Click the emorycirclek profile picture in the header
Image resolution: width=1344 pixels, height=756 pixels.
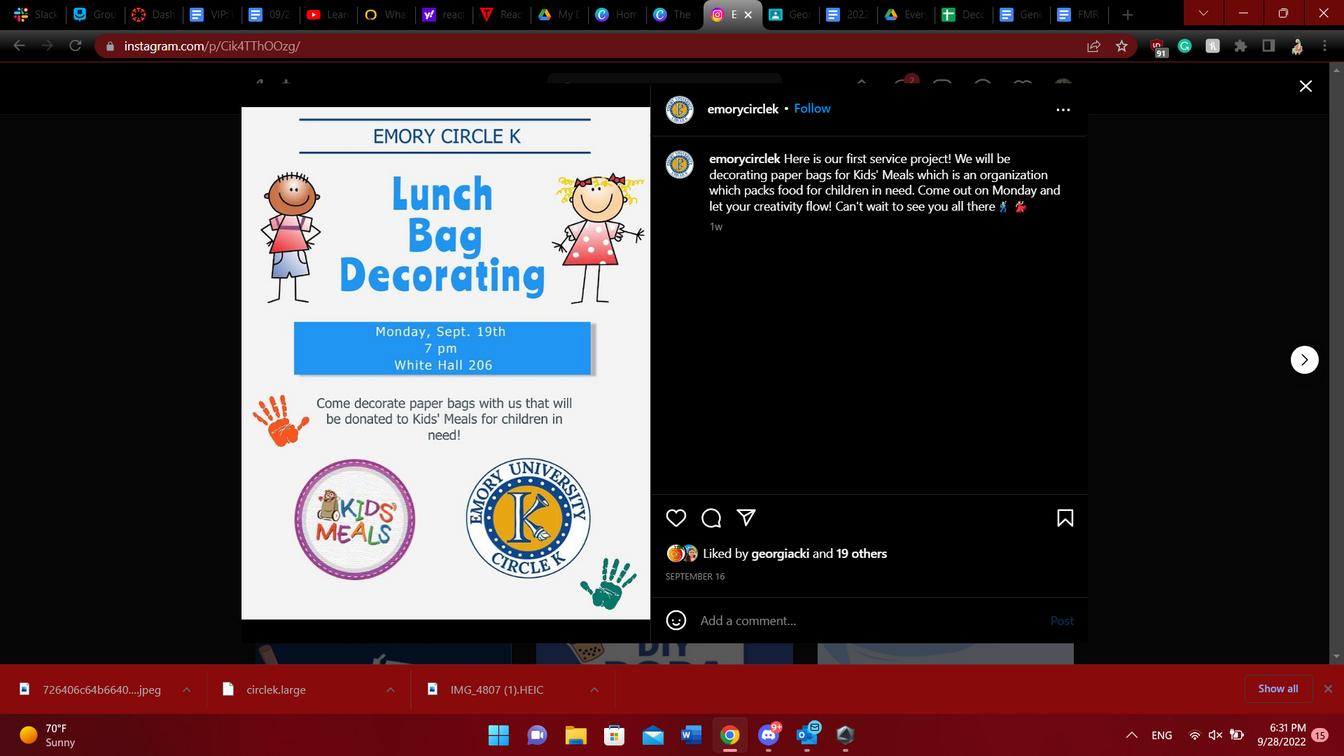click(x=680, y=109)
